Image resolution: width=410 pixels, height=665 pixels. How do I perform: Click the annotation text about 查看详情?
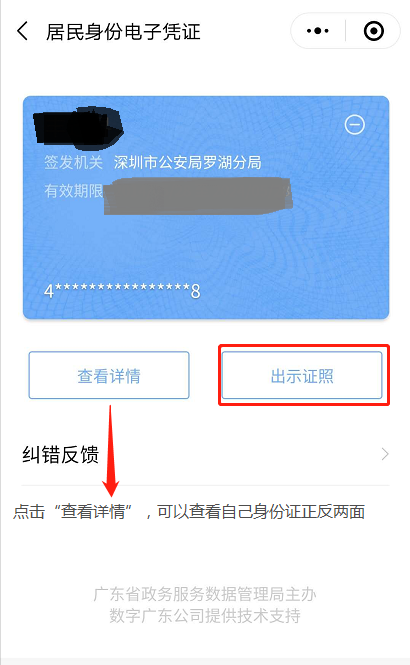click(x=189, y=512)
